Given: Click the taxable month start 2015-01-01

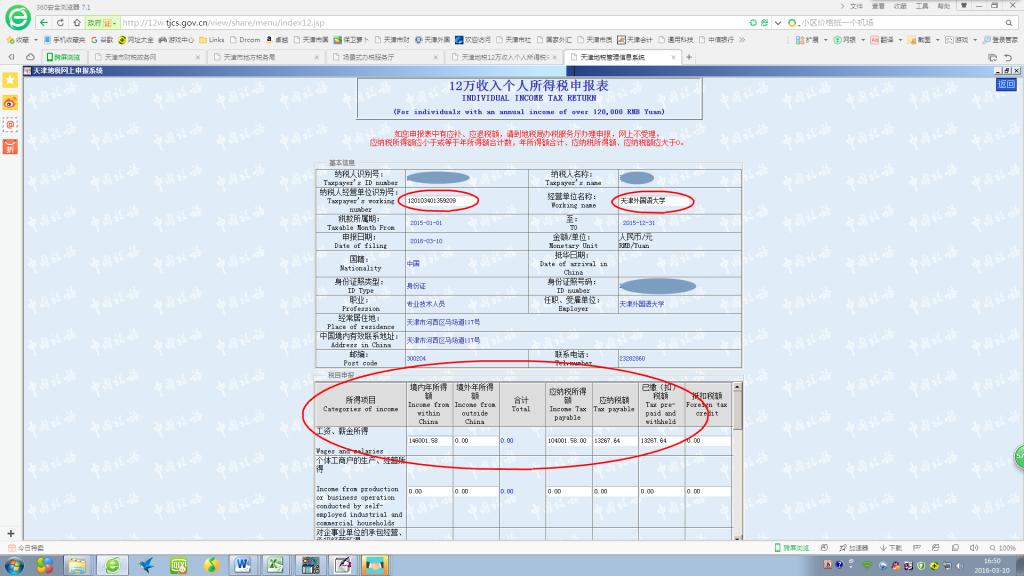Looking at the screenshot, I should 426,223.
